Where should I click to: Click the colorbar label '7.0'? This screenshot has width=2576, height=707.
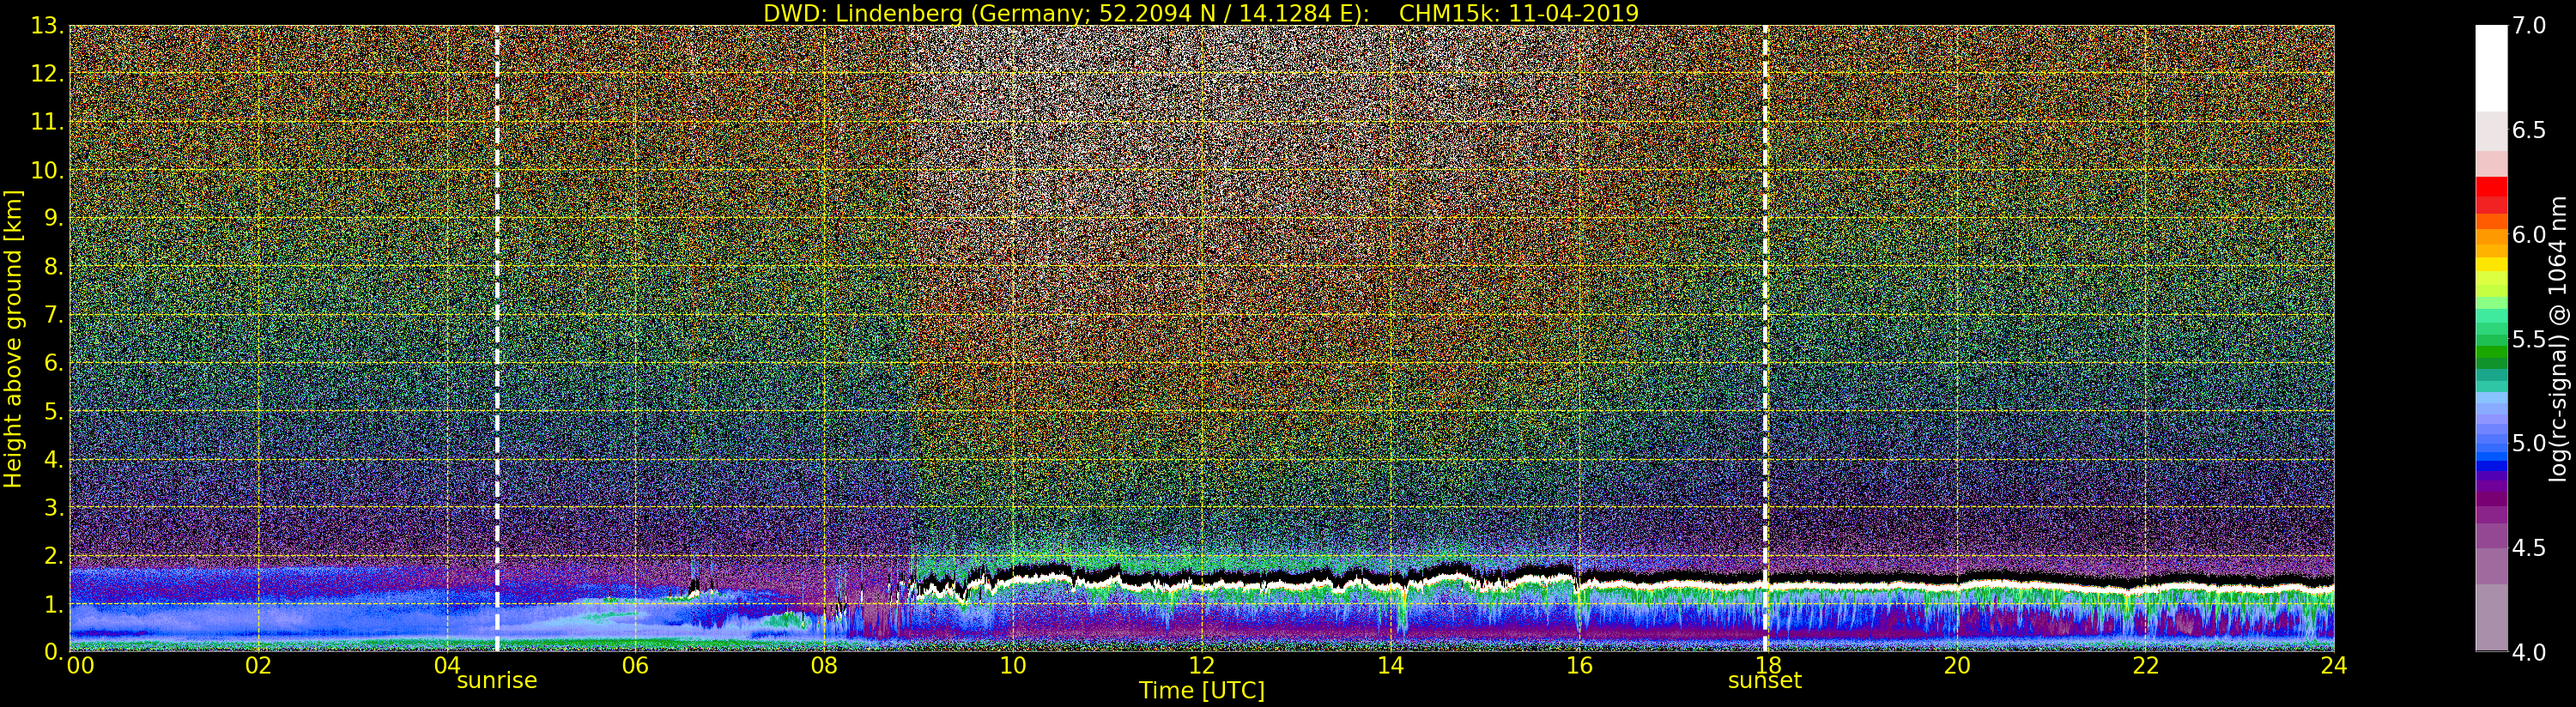click(x=2529, y=26)
